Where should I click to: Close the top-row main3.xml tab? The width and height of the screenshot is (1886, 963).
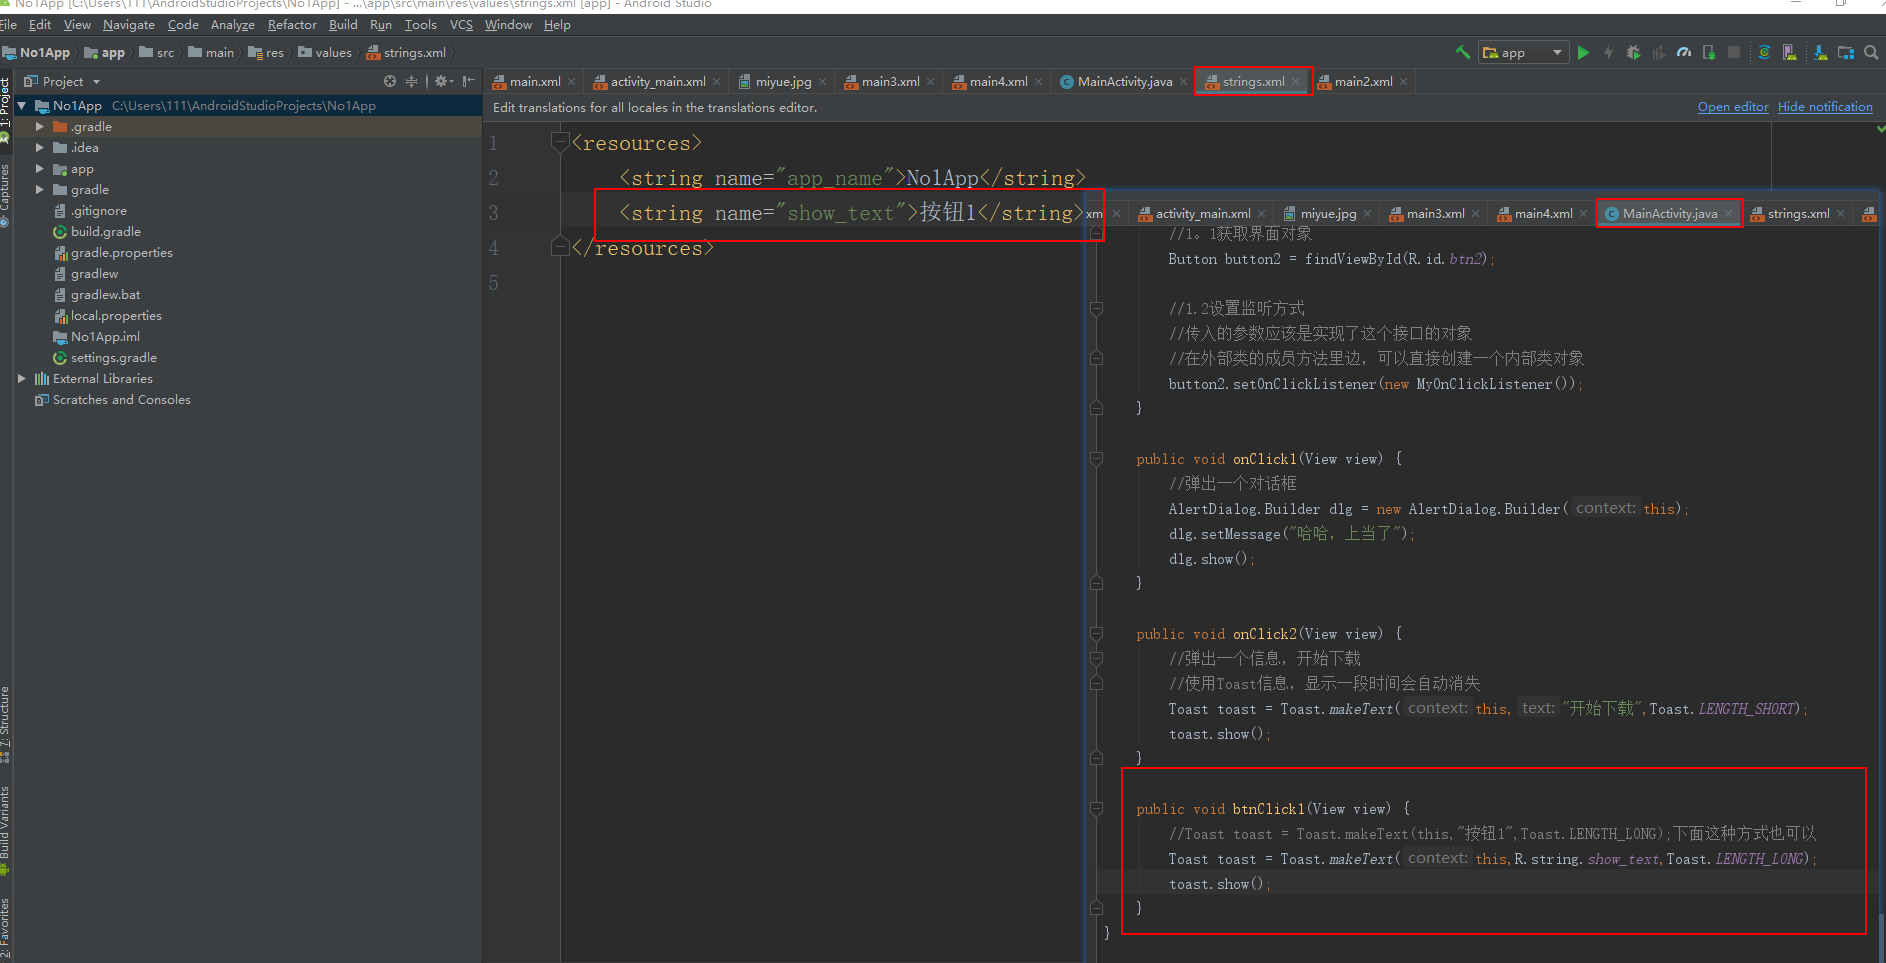pyautogui.click(x=931, y=82)
